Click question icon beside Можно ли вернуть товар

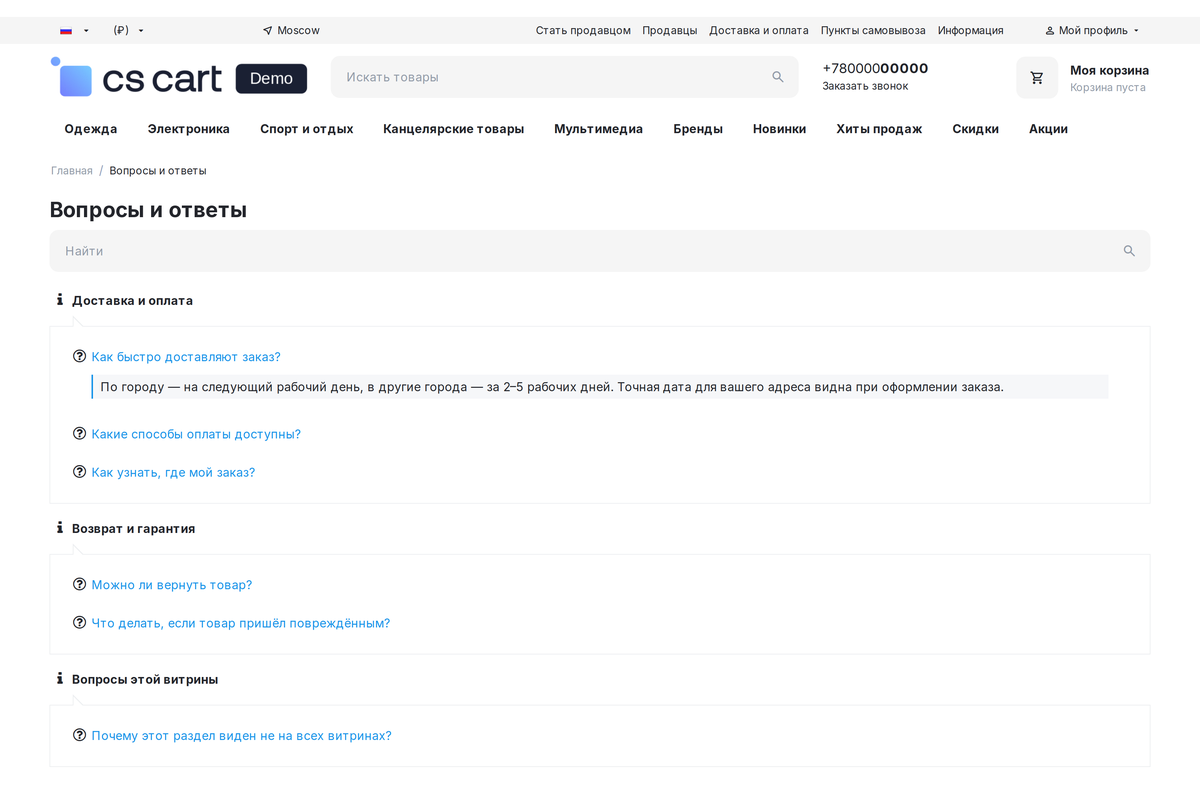(80, 584)
